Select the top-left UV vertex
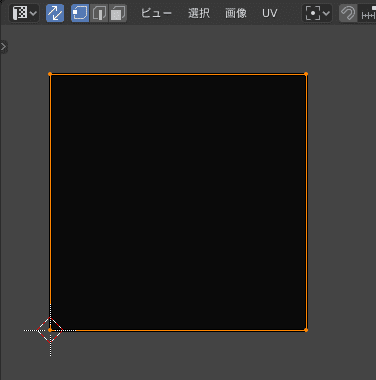 coord(50,74)
